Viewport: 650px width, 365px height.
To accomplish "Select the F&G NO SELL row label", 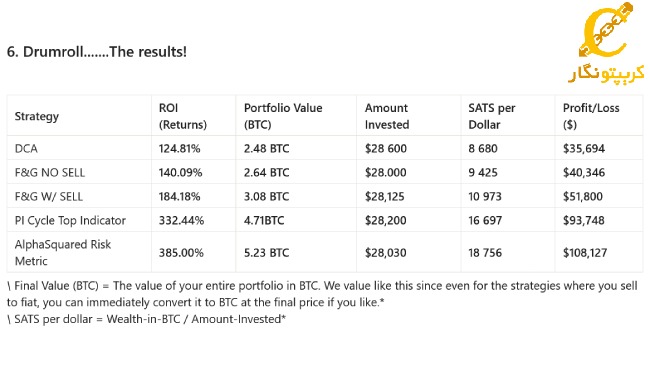I will 50,173.
